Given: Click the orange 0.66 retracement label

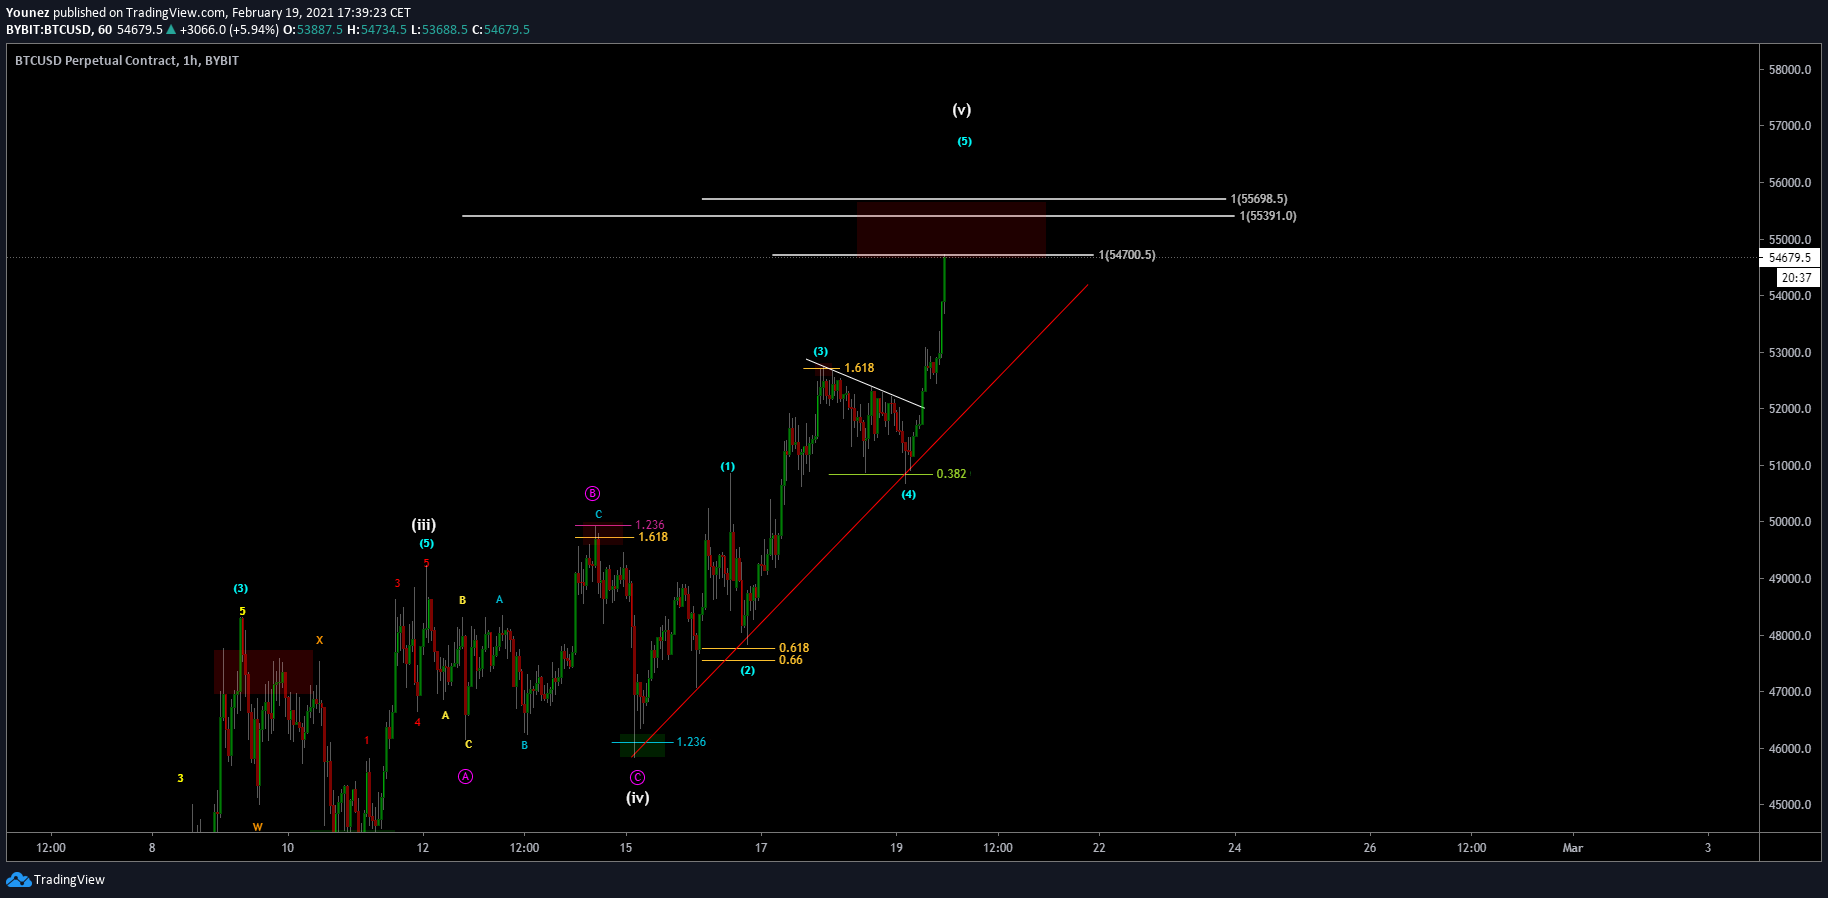Looking at the screenshot, I should [790, 660].
